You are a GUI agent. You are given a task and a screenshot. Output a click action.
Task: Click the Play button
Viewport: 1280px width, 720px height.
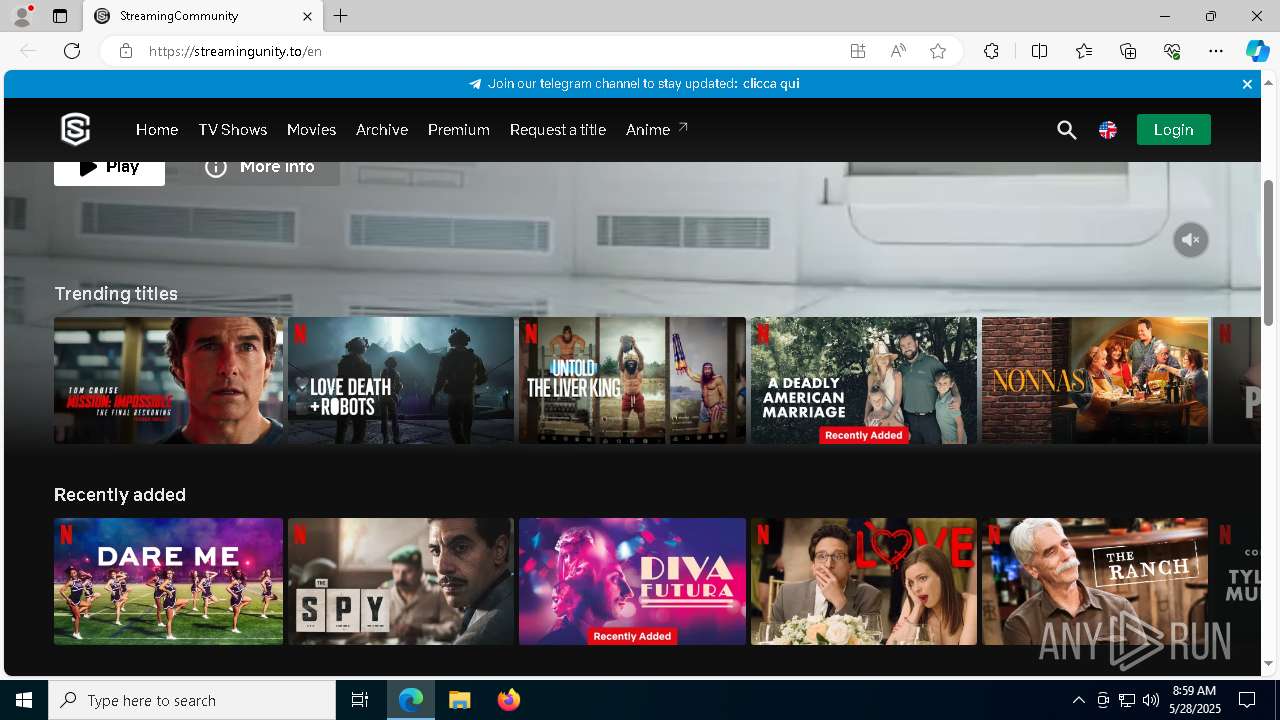pos(109,173)
